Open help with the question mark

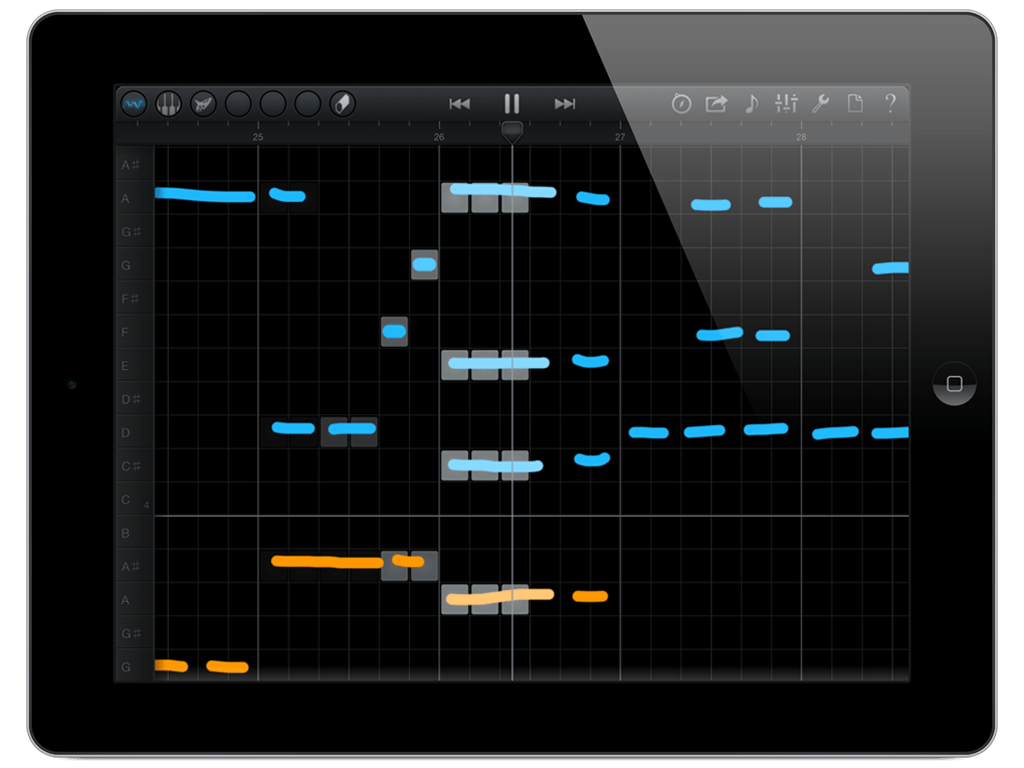(x=890, y=103)
